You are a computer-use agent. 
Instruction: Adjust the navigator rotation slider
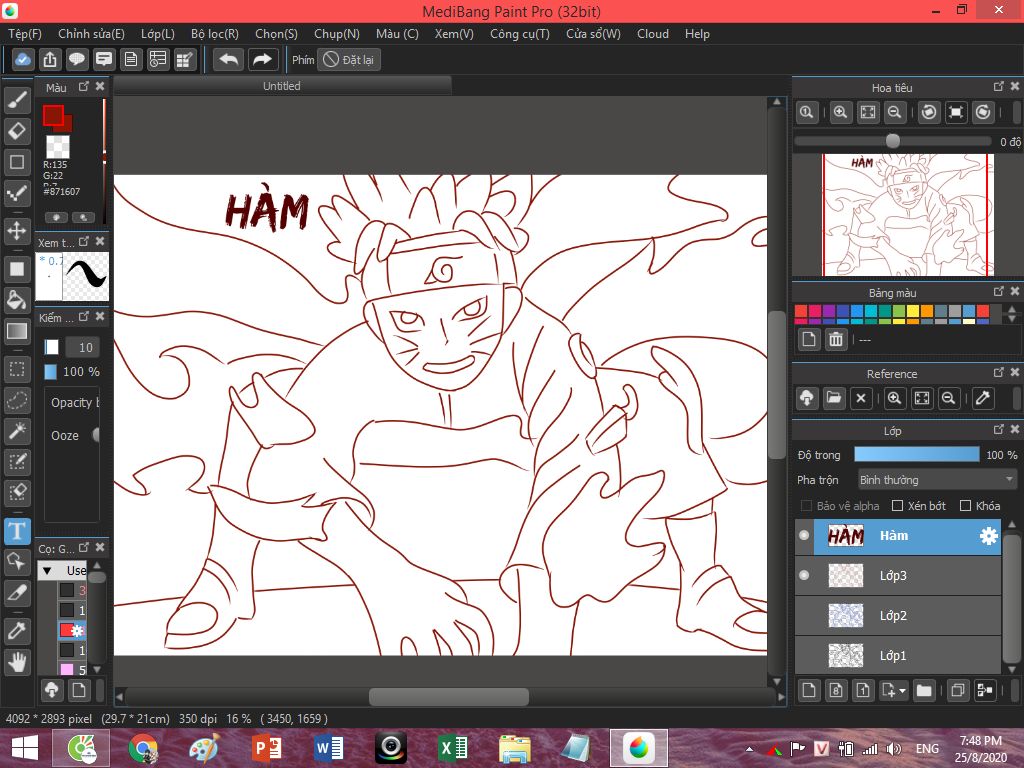[x=893, y=141]
